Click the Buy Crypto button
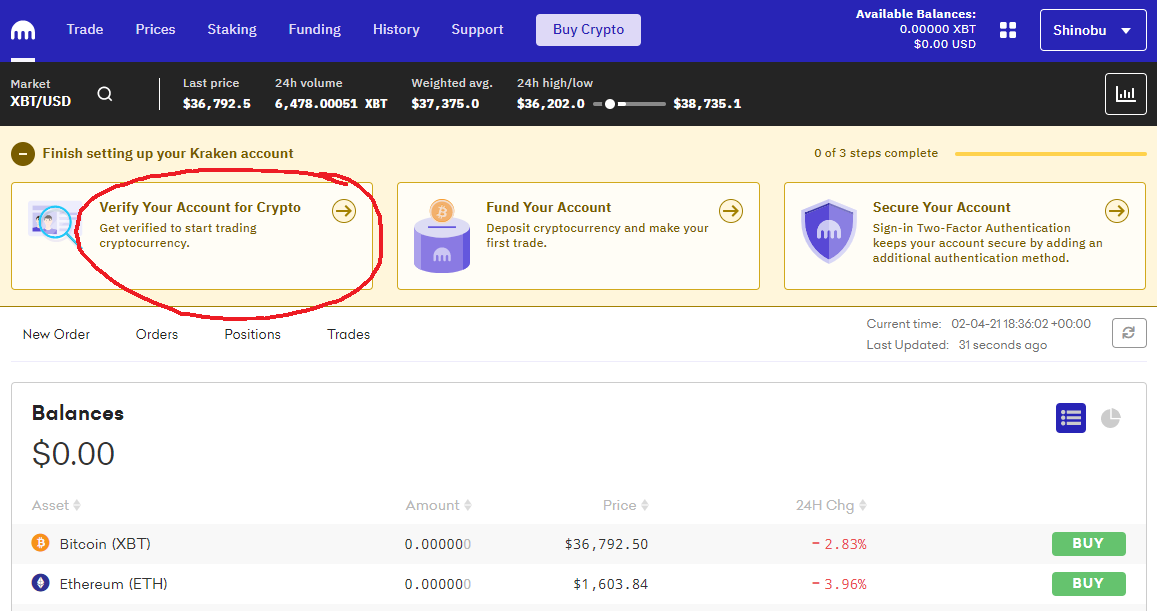Image resolution: width=1157 pixels, height=611 pixels. pyautogui.click(x=588, y=29)
